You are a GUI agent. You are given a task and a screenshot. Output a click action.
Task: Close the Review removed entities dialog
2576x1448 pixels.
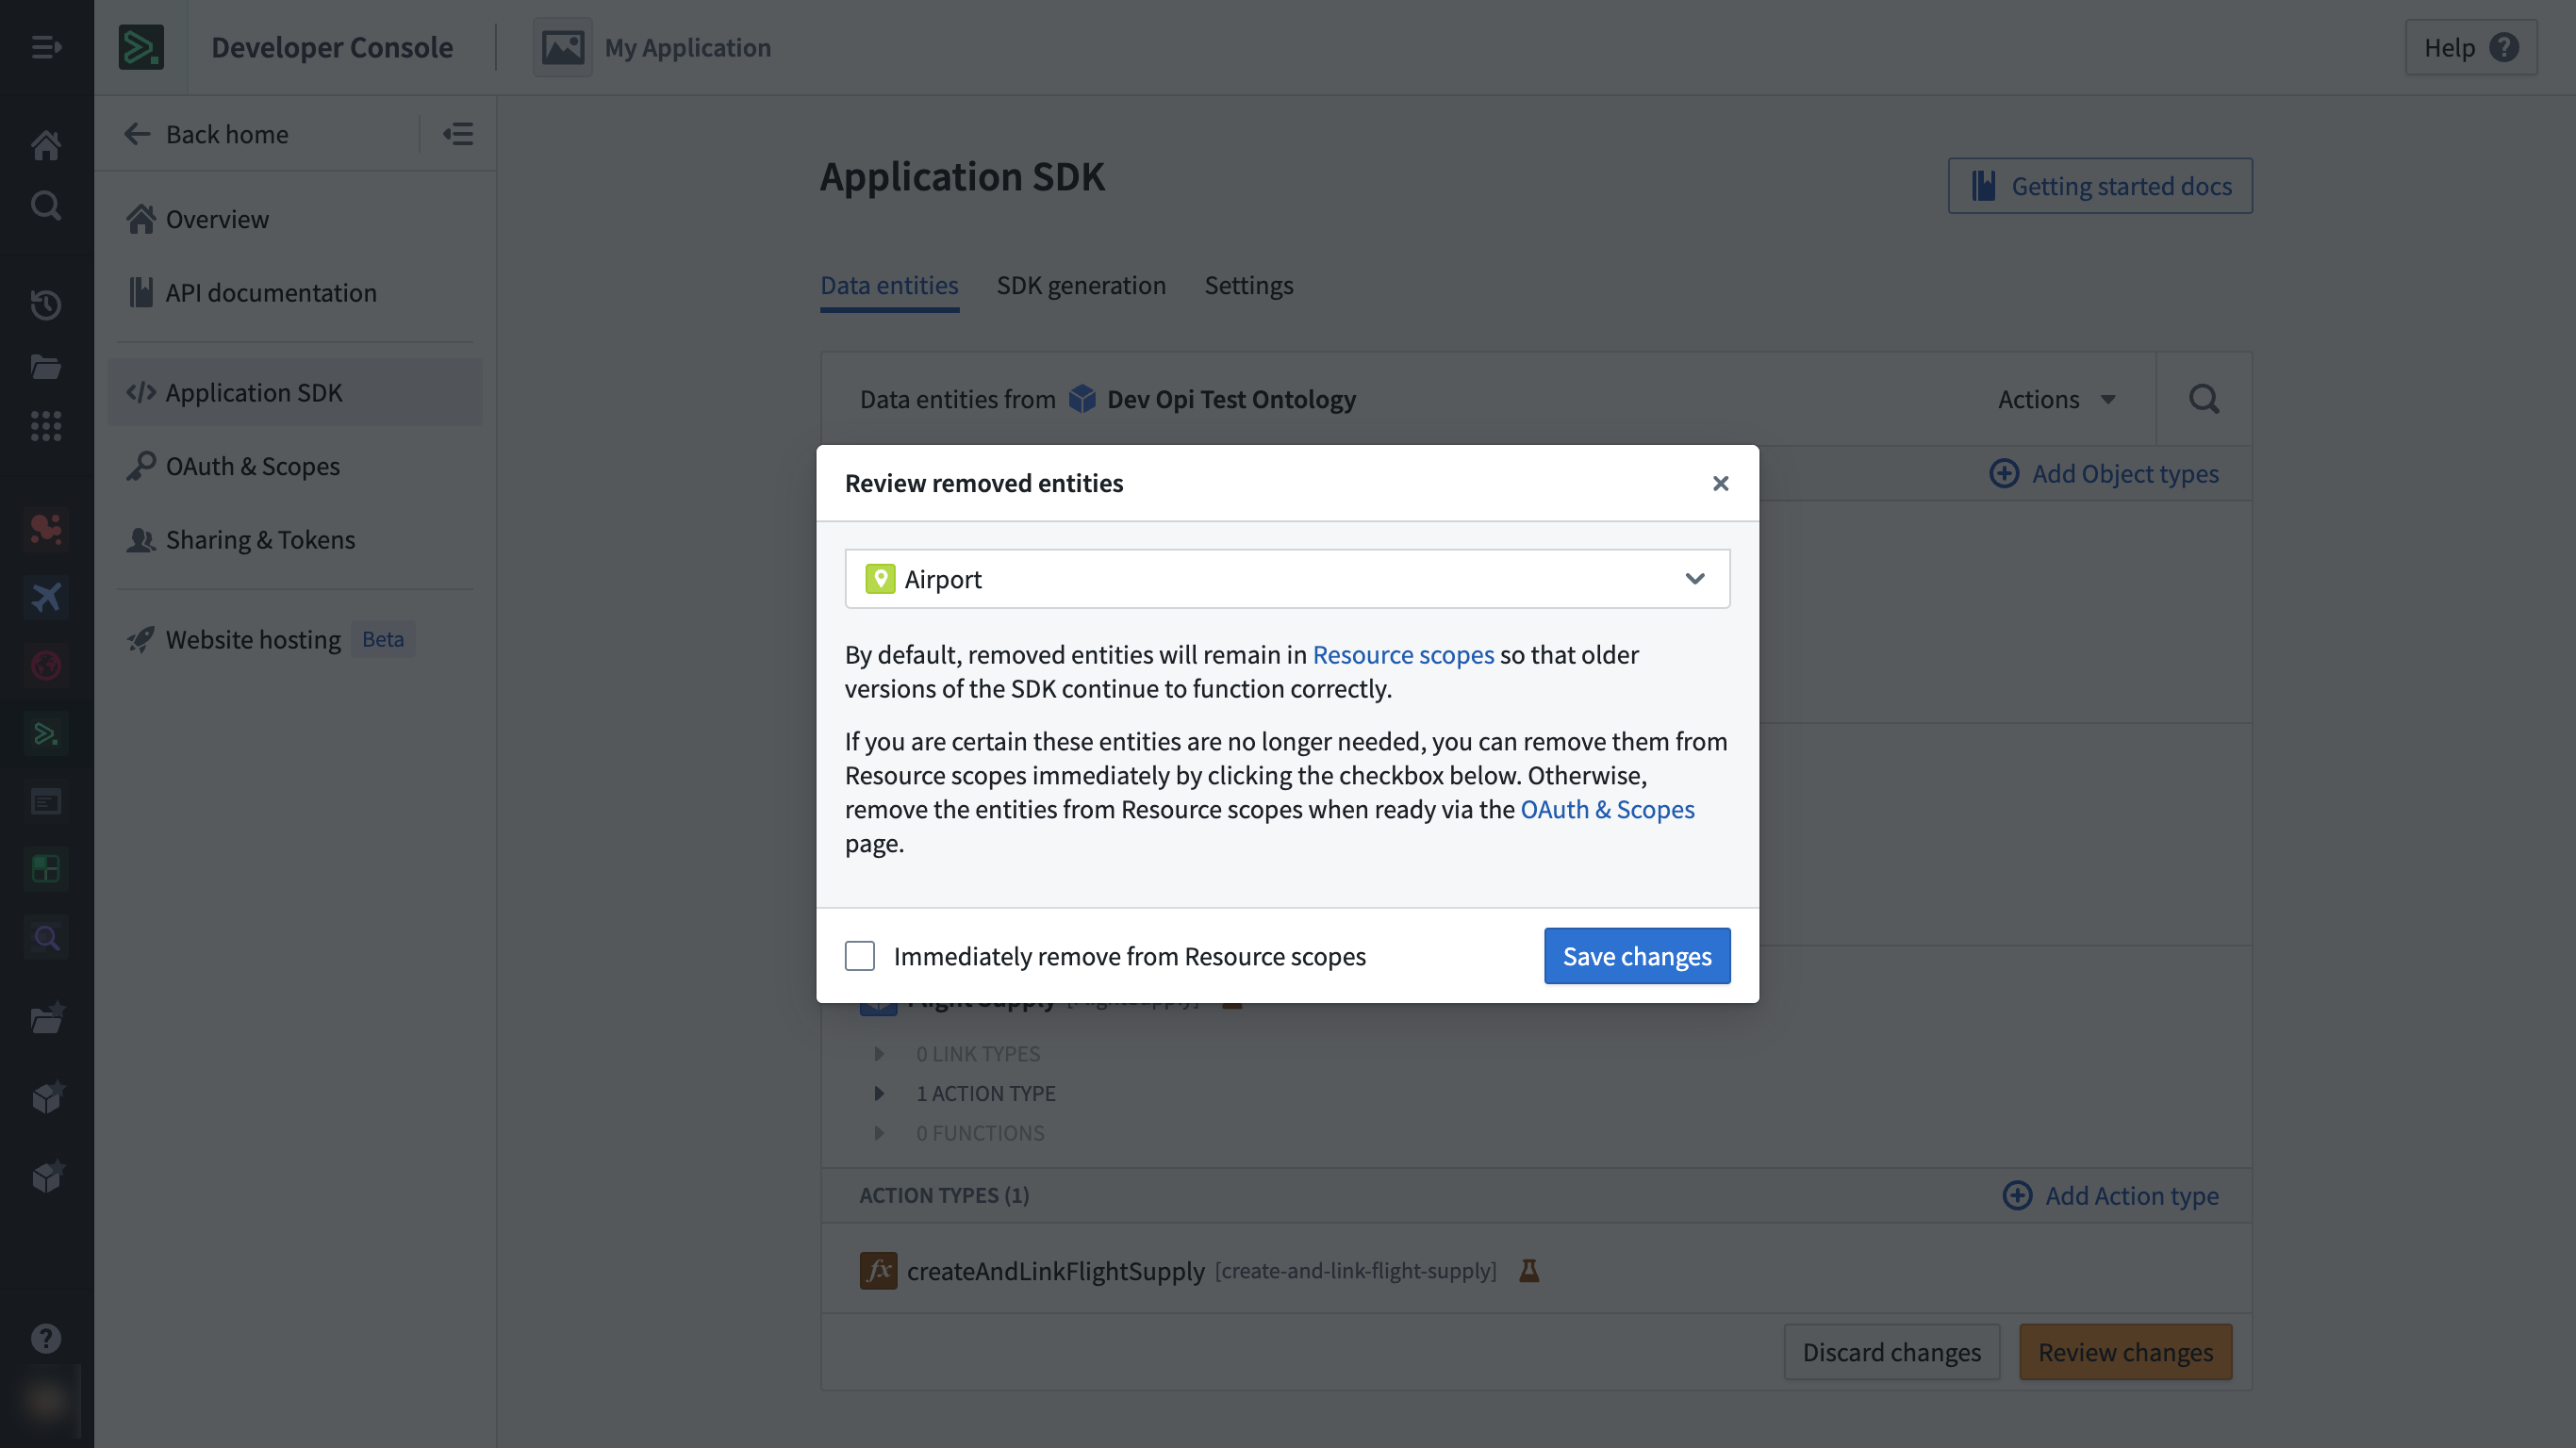[x=1721, y=483]
